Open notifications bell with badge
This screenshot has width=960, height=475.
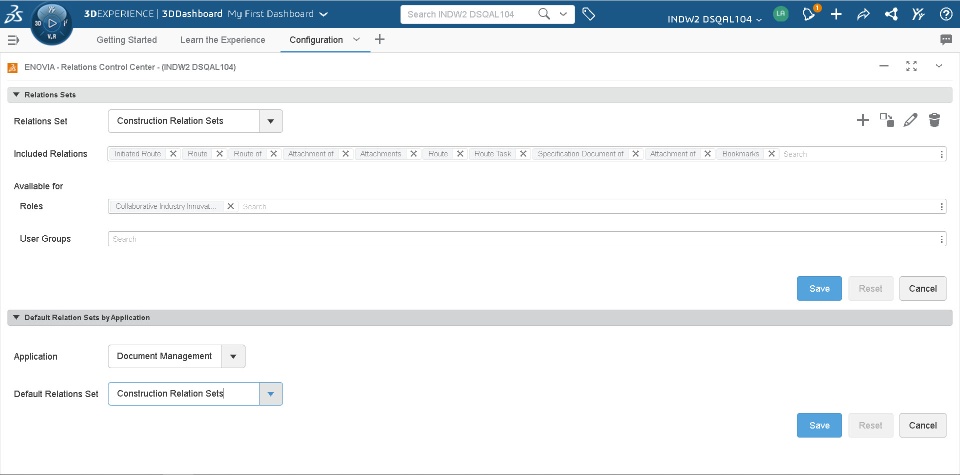[x=810, y=14]
